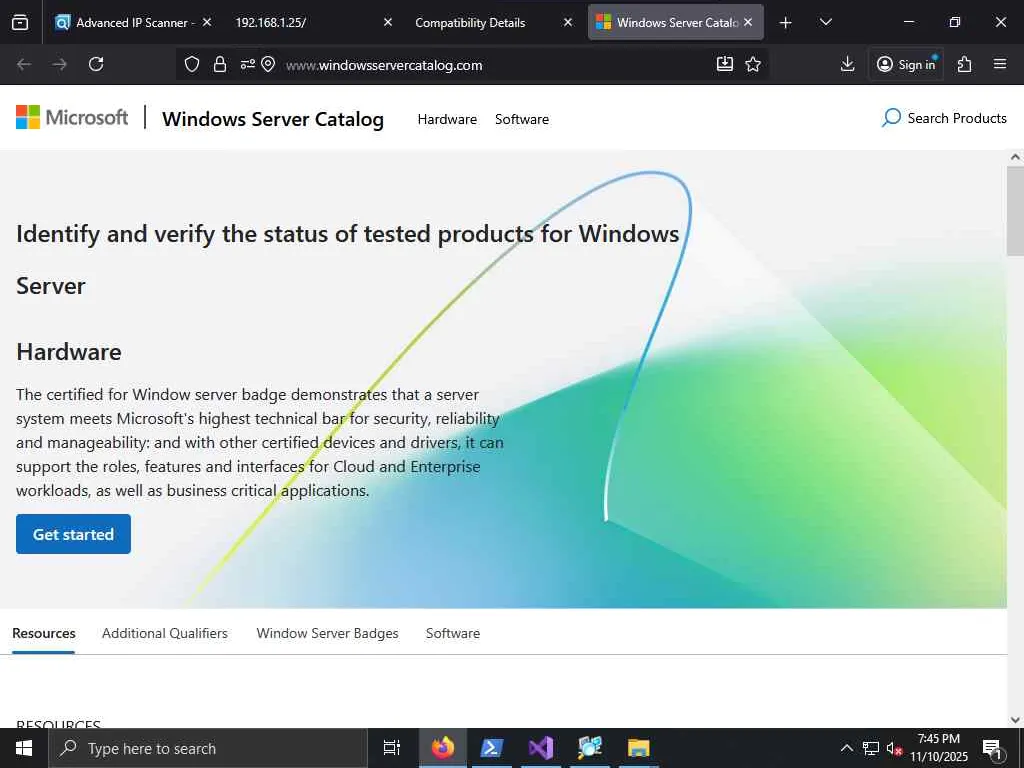Open Visual Studio from the taskbar
Viewport: 1024px width, 768px height.
pyautogui.click(x=541, y=748)
